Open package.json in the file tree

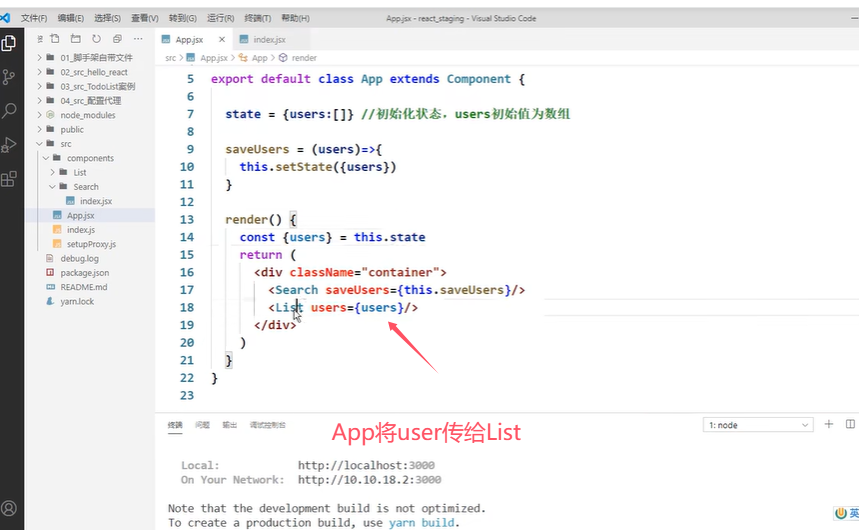coord(84,272)
